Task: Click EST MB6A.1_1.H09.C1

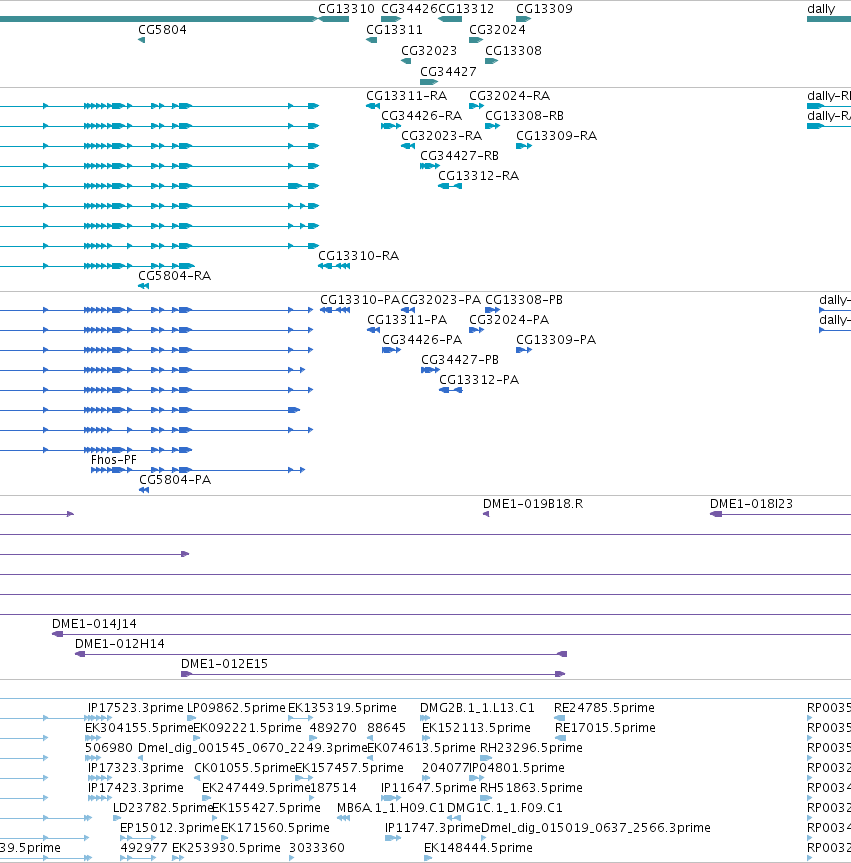Action: click(390, 808)
